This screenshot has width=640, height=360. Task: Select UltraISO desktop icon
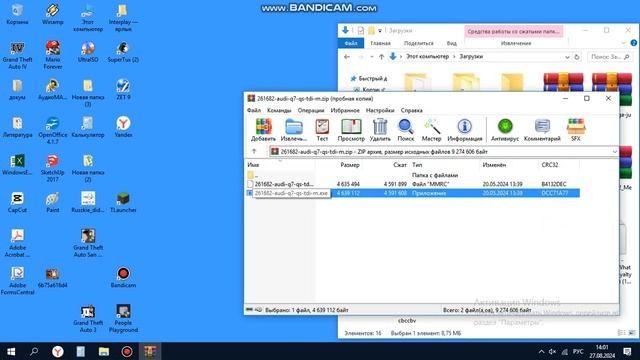[88, 52]
